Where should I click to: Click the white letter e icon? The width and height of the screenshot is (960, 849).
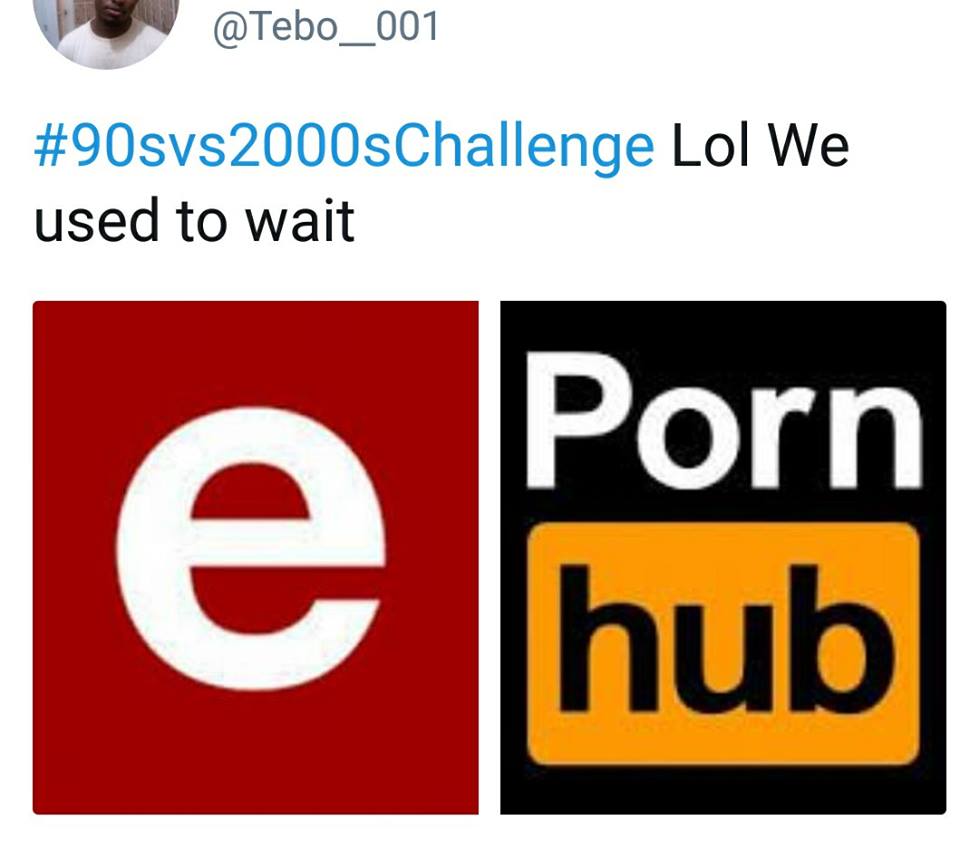click(x=251, y=549)
